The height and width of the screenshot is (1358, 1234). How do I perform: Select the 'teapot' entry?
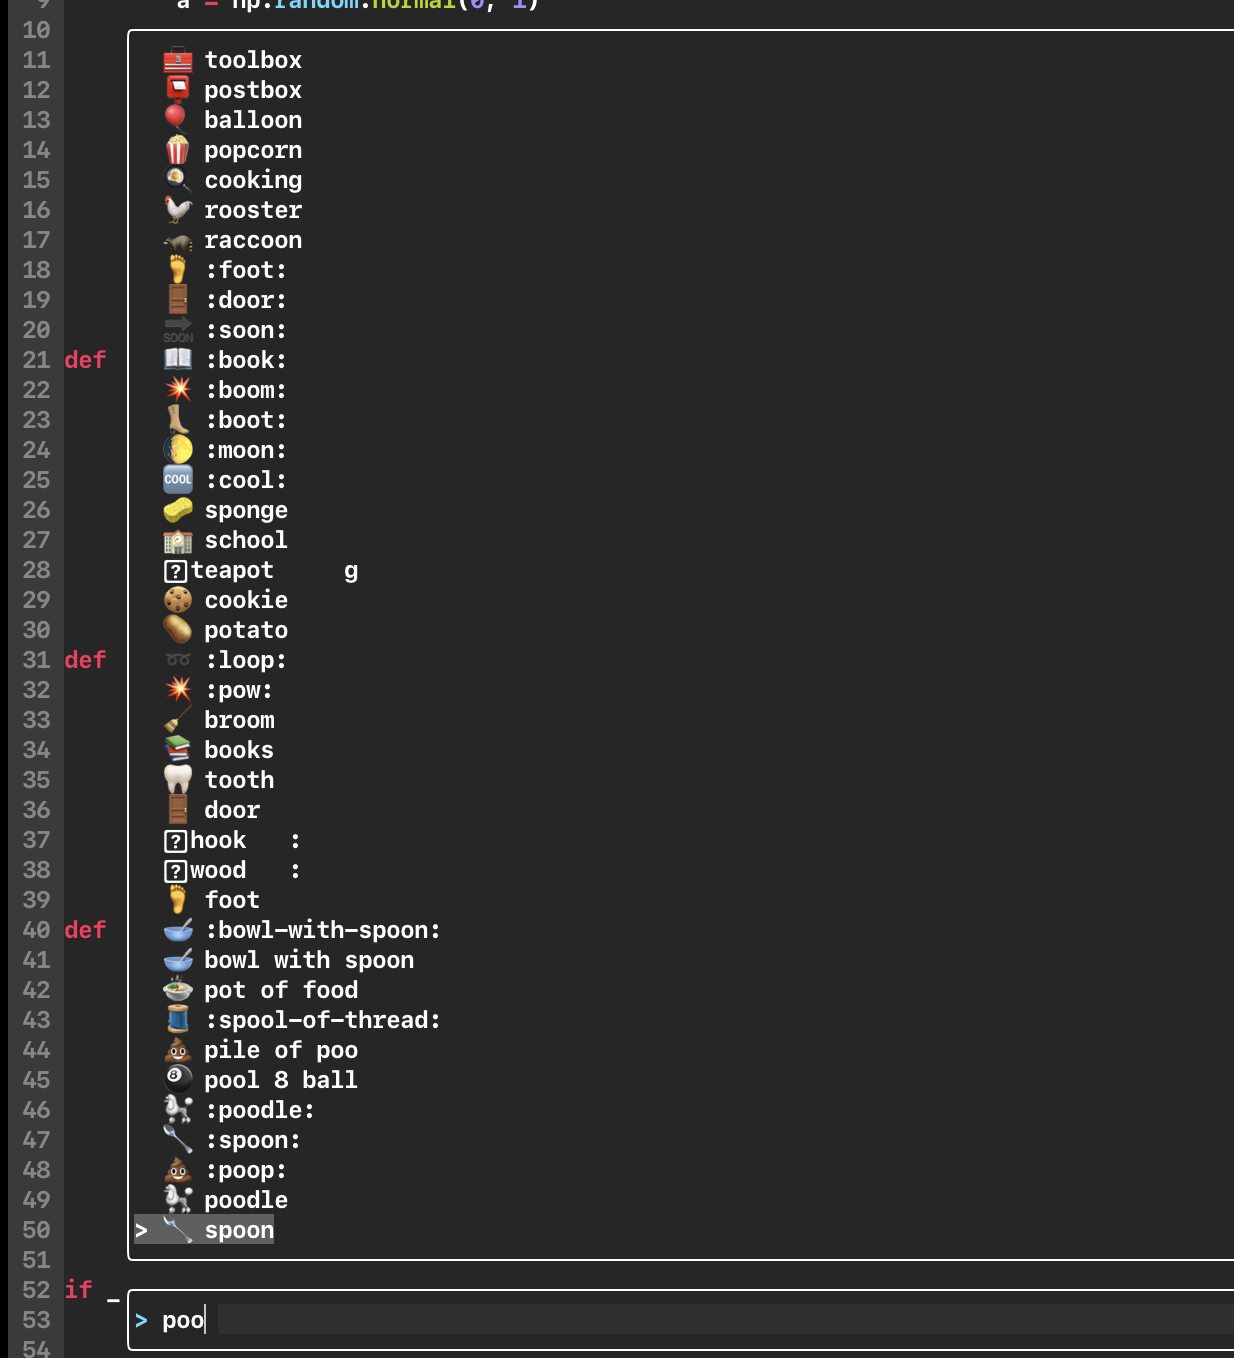click(232, 570)
